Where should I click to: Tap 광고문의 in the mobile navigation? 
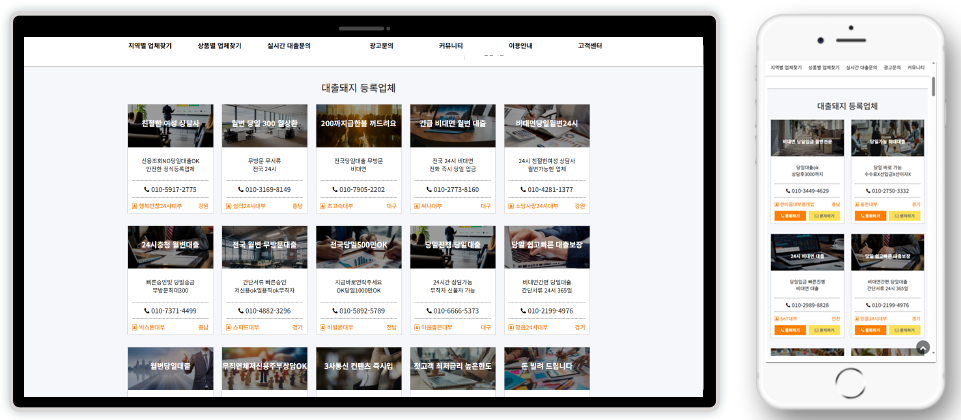pyautogui.click(x=888, y=68)
